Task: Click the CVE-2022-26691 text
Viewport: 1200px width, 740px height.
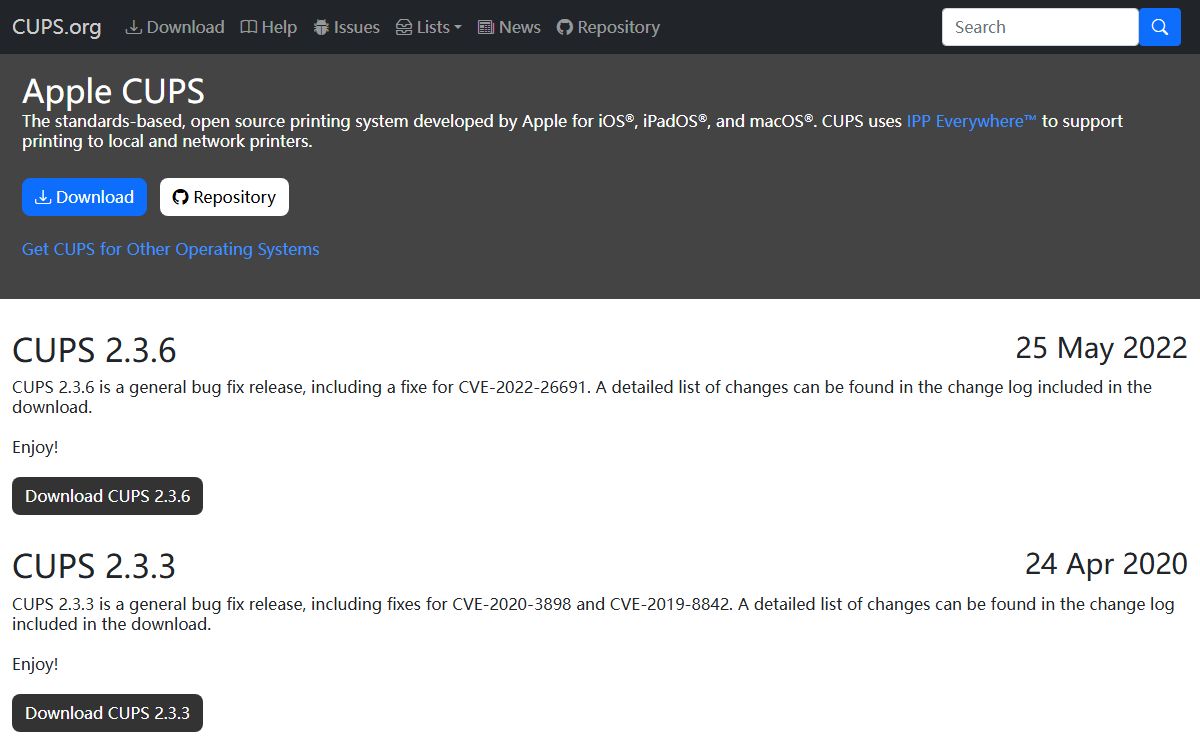Action: point(523,387)
